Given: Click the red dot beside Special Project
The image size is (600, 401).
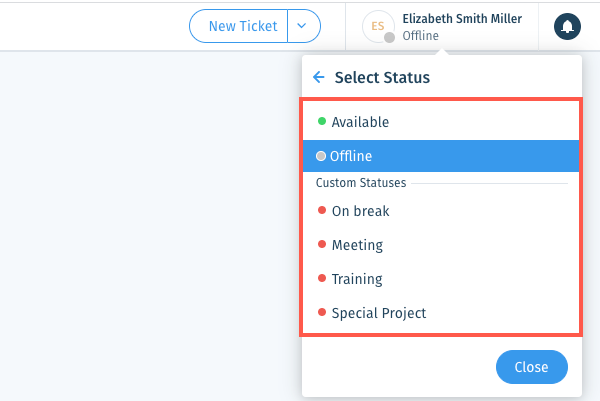Looking at the screenshot, I should (x=322, y=312).
